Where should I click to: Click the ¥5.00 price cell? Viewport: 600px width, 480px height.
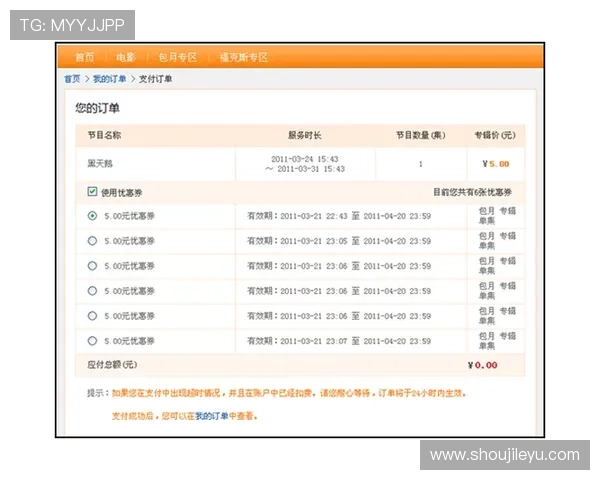[x=496, y=164]
